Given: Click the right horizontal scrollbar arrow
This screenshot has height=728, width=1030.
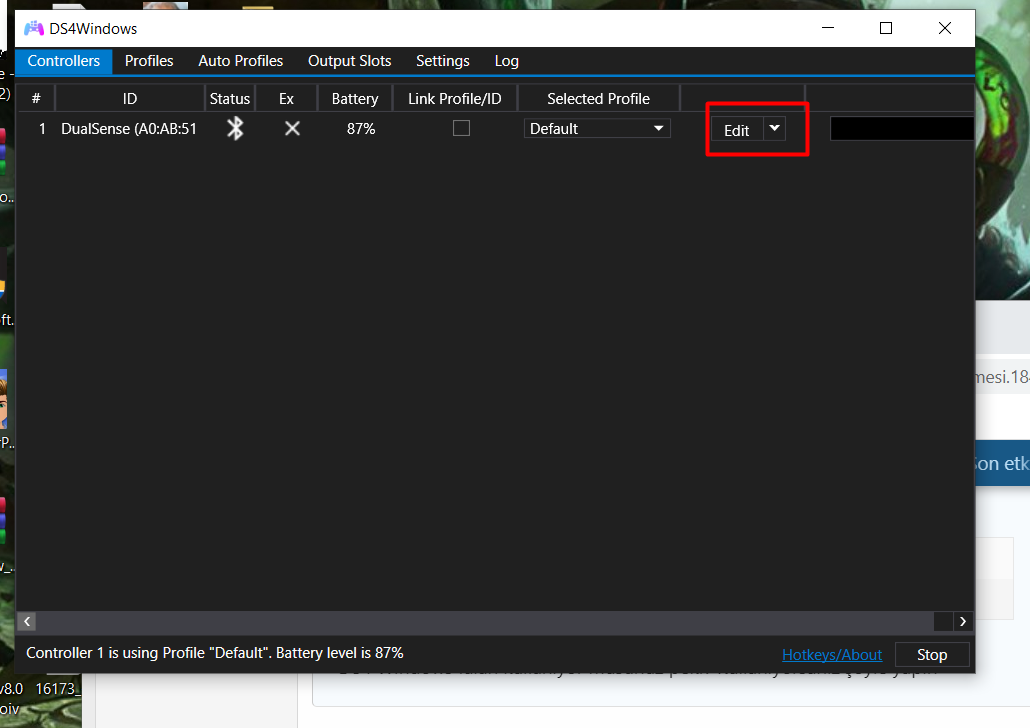Looking at the screenshot, I should tap(962, 621).
